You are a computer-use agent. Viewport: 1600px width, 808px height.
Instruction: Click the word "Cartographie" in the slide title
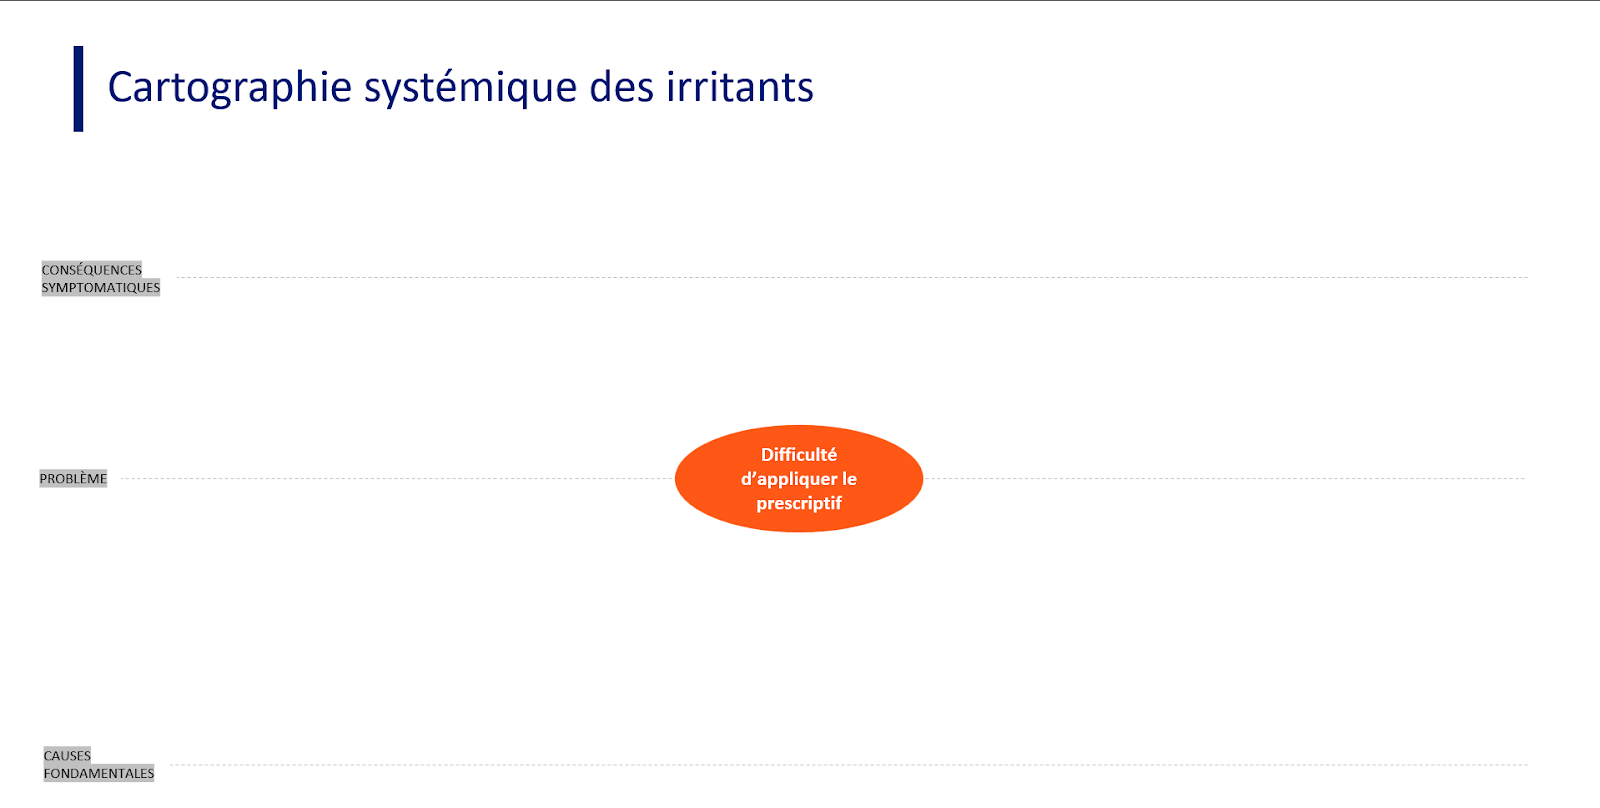229,88
